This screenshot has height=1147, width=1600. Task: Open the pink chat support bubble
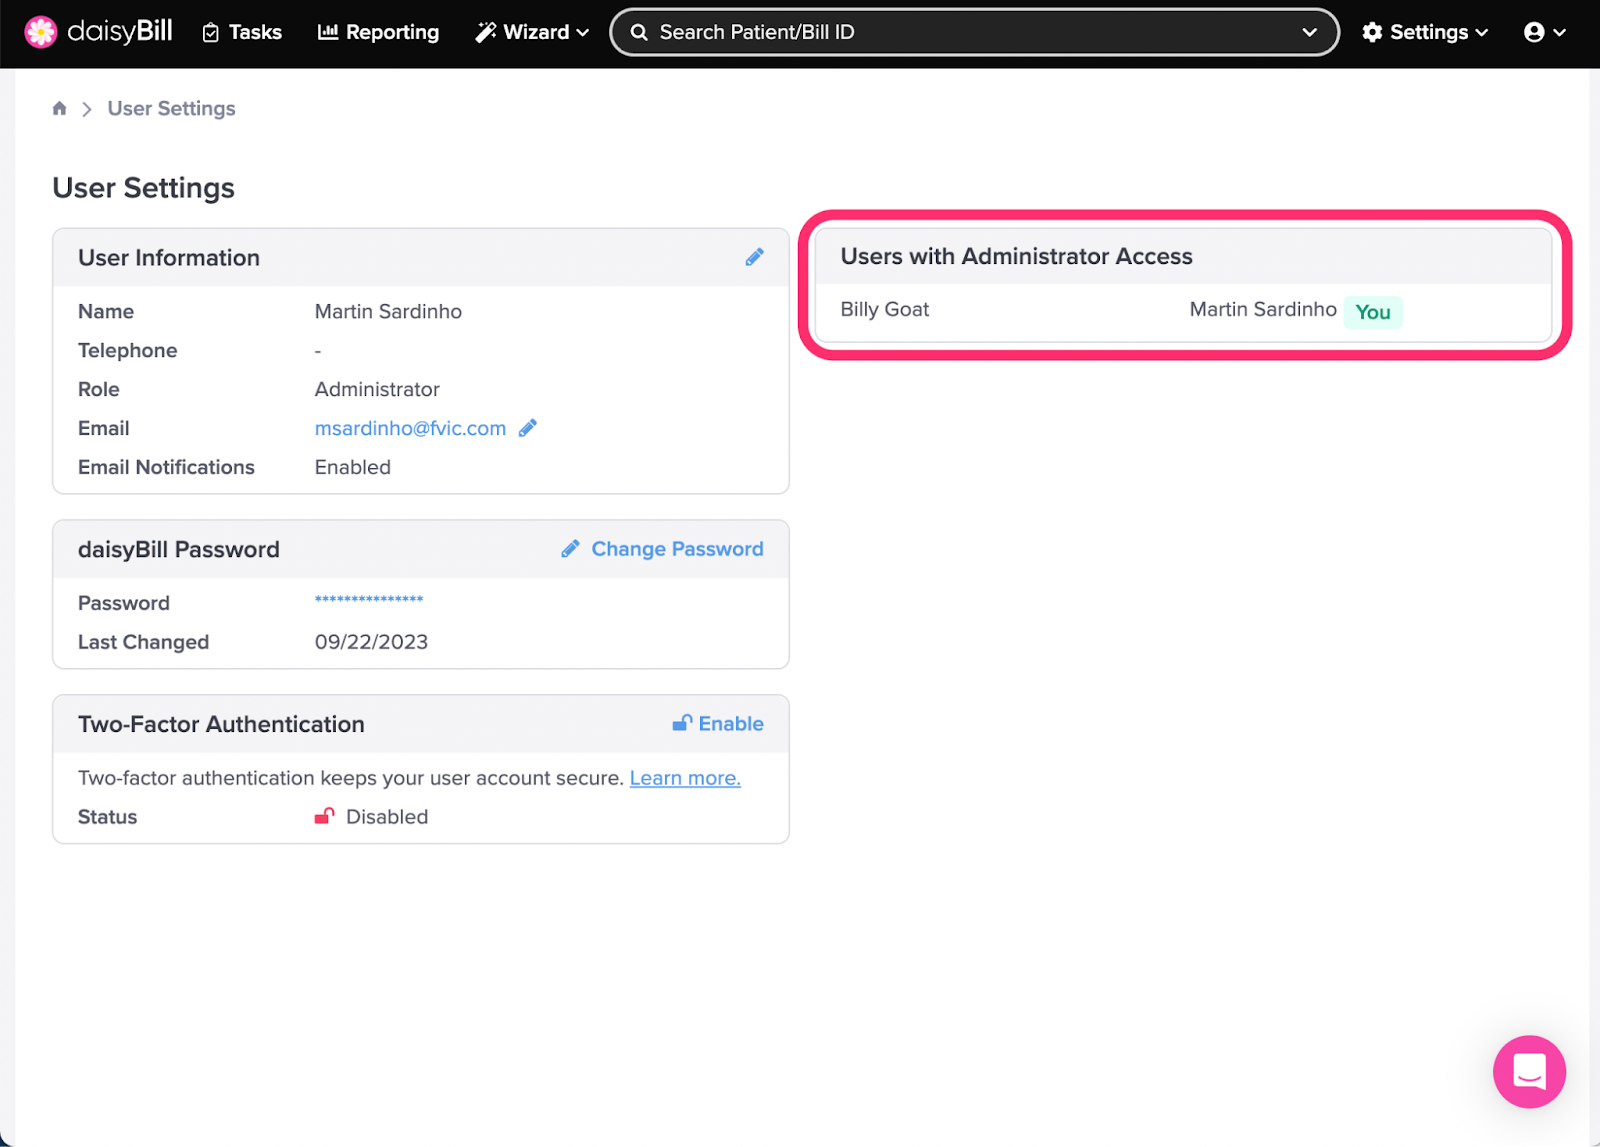pyautogui.click(x=1528, y=1071)
